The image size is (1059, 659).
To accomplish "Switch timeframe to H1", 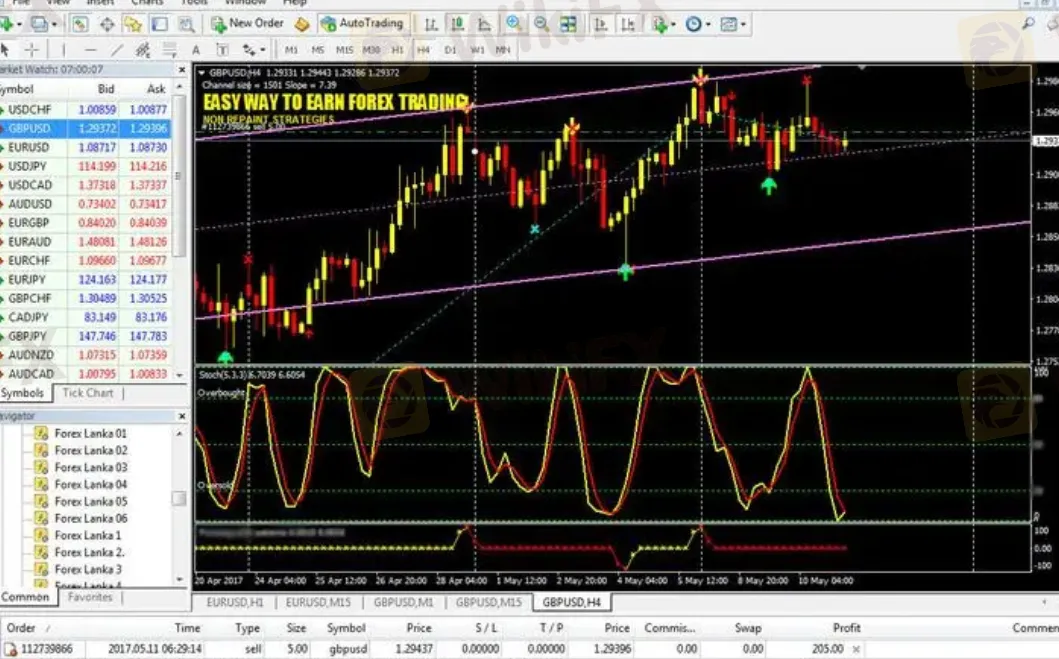I will point(398,50).
